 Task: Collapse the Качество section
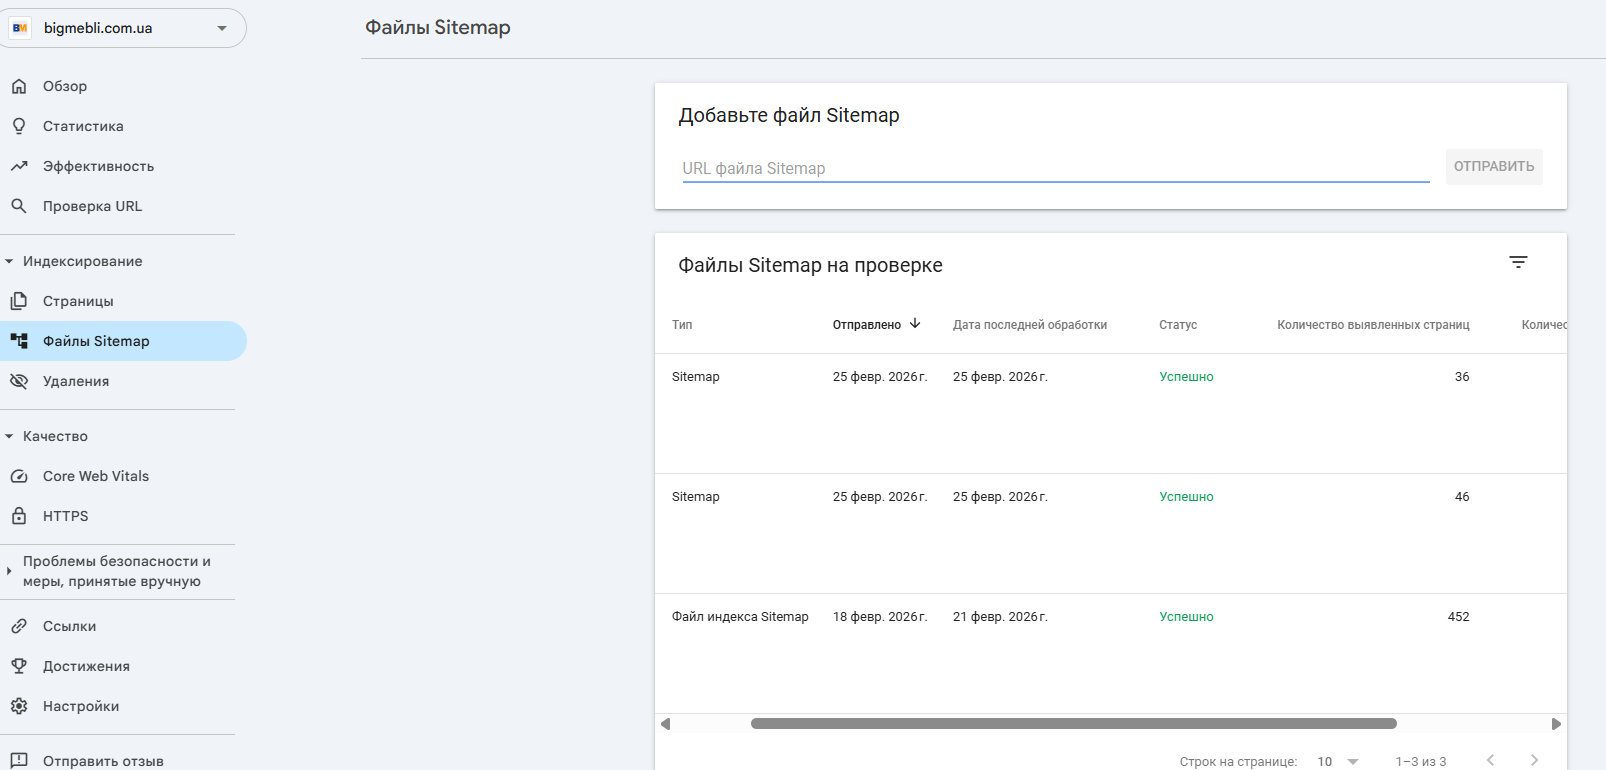pyautogui.click(x=9, y=436)
